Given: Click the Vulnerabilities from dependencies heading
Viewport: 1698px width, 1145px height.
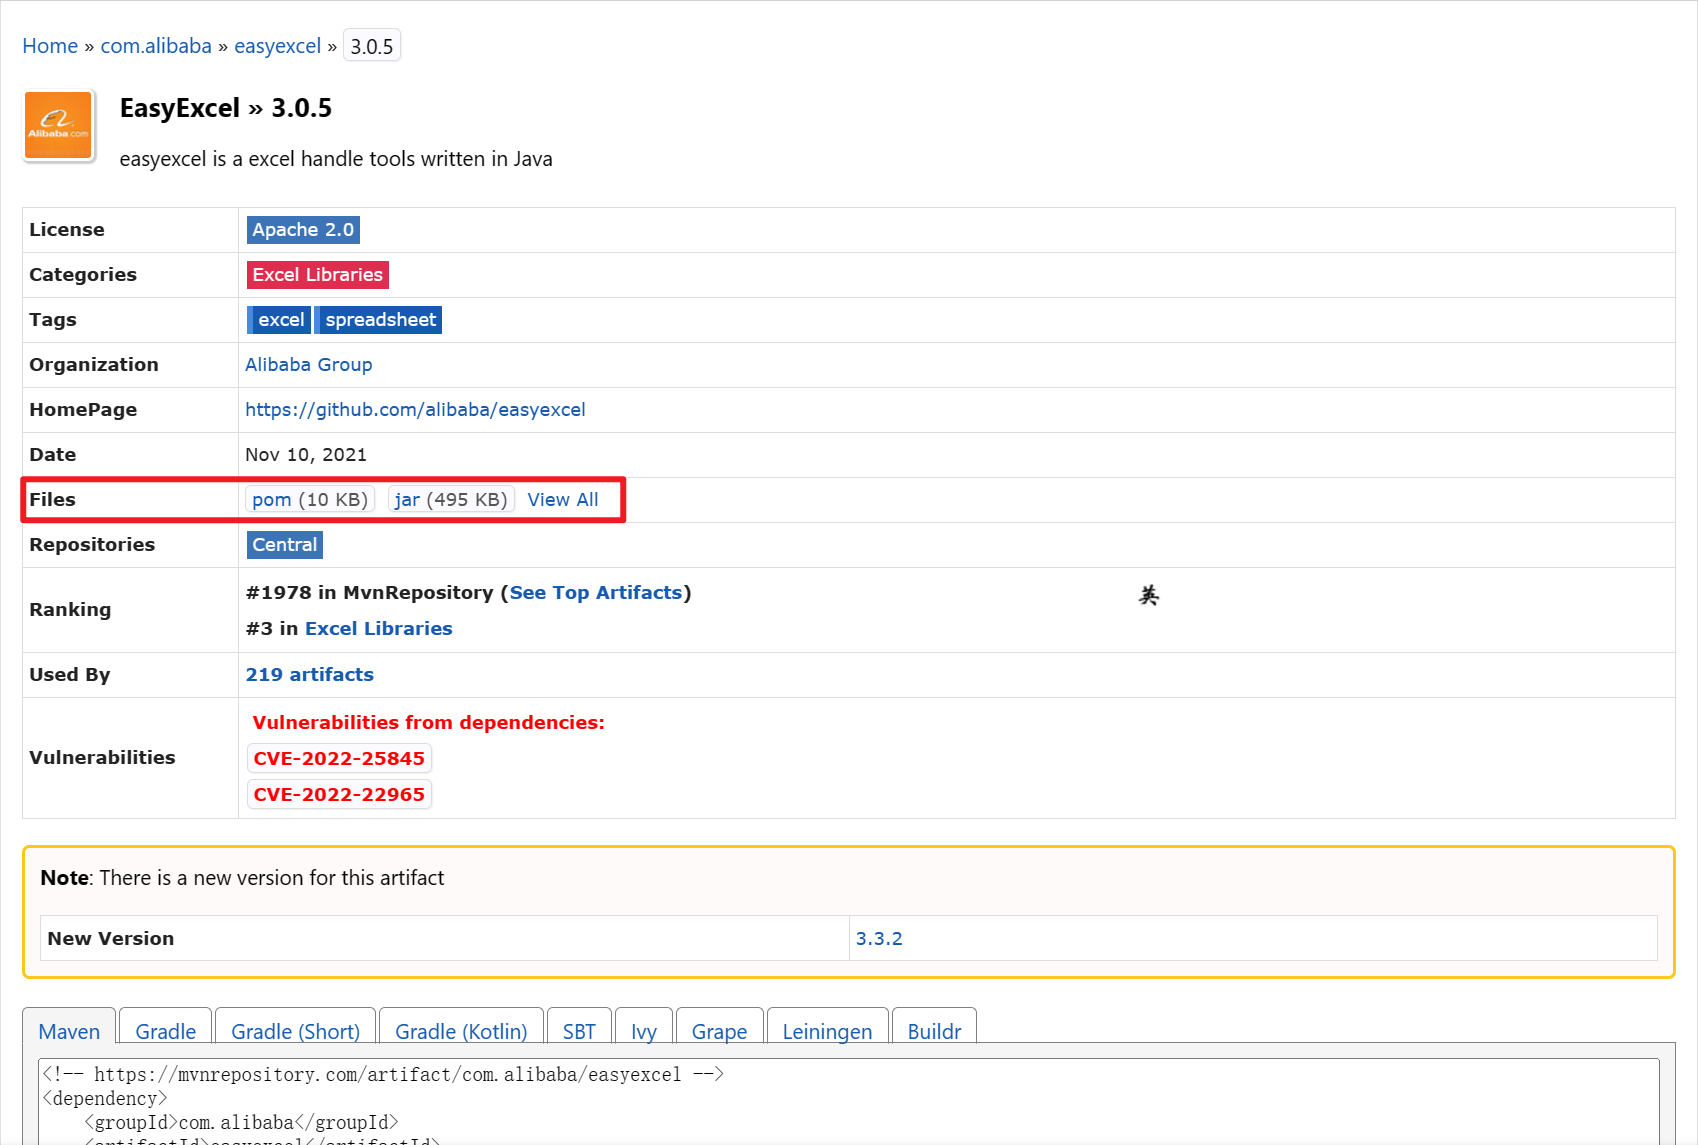Looking at the screenshot, I should click(428, 723).
